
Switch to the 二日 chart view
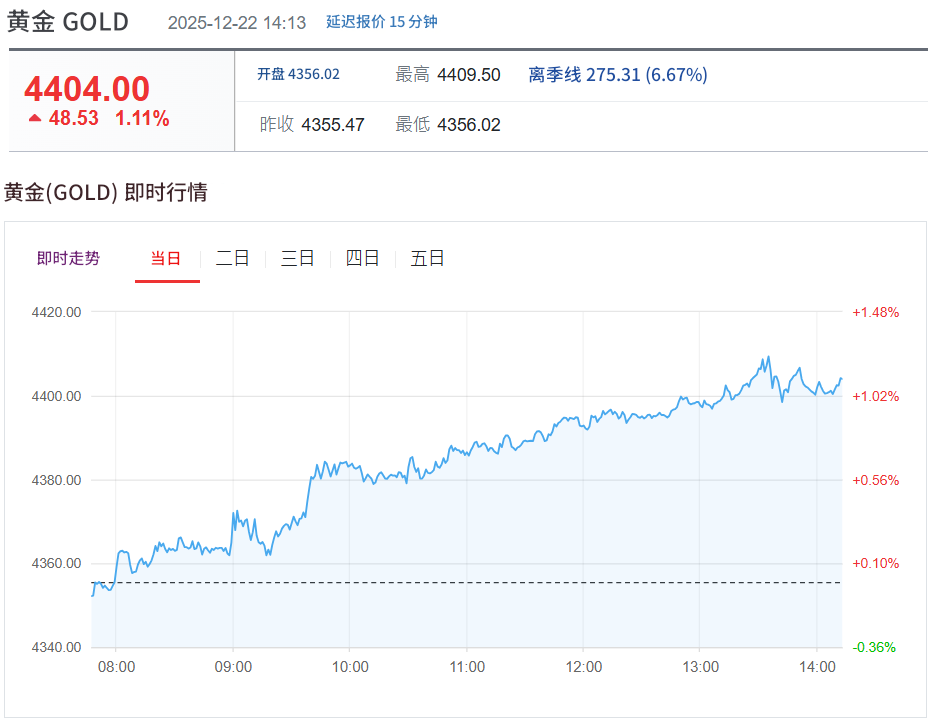point(232,258)
